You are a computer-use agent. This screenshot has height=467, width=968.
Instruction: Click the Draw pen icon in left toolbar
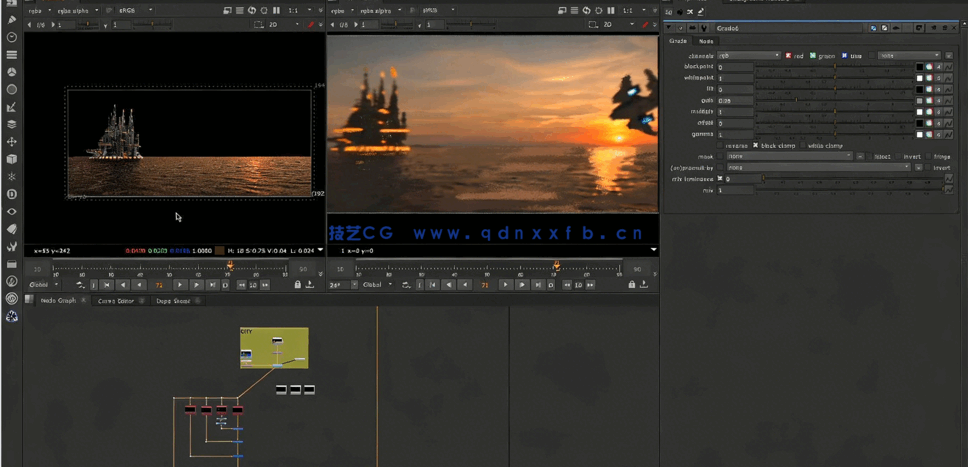click(x=12, y=20)
